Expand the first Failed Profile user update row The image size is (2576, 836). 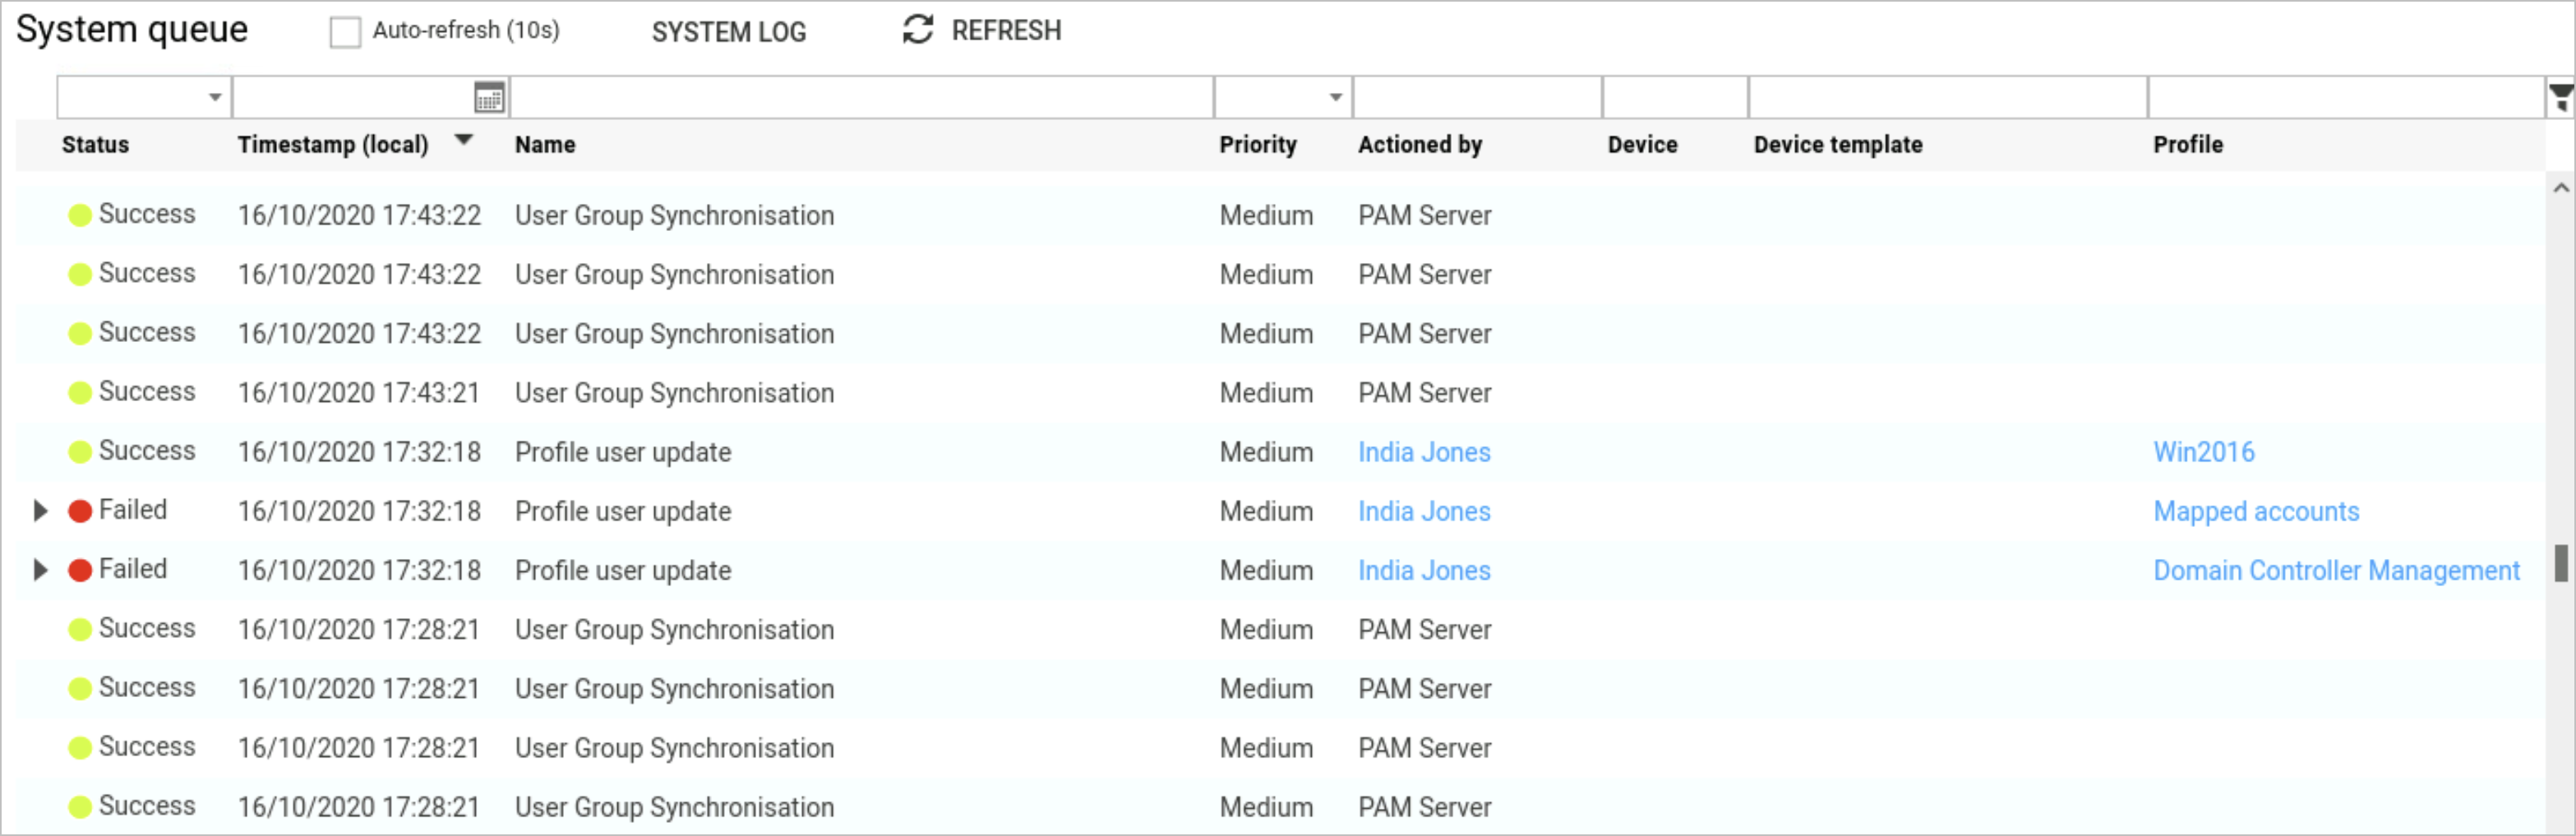tap(40, 510)
